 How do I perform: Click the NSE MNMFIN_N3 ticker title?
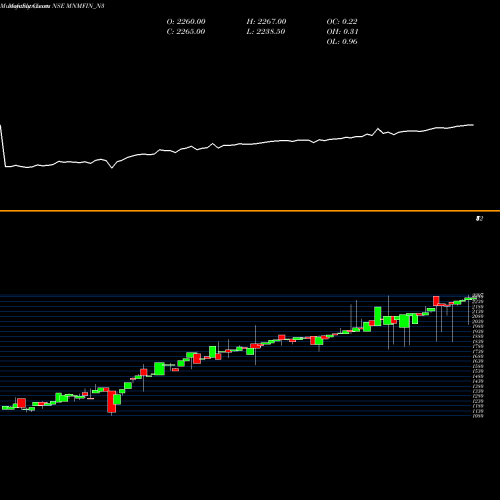point(78,6)
